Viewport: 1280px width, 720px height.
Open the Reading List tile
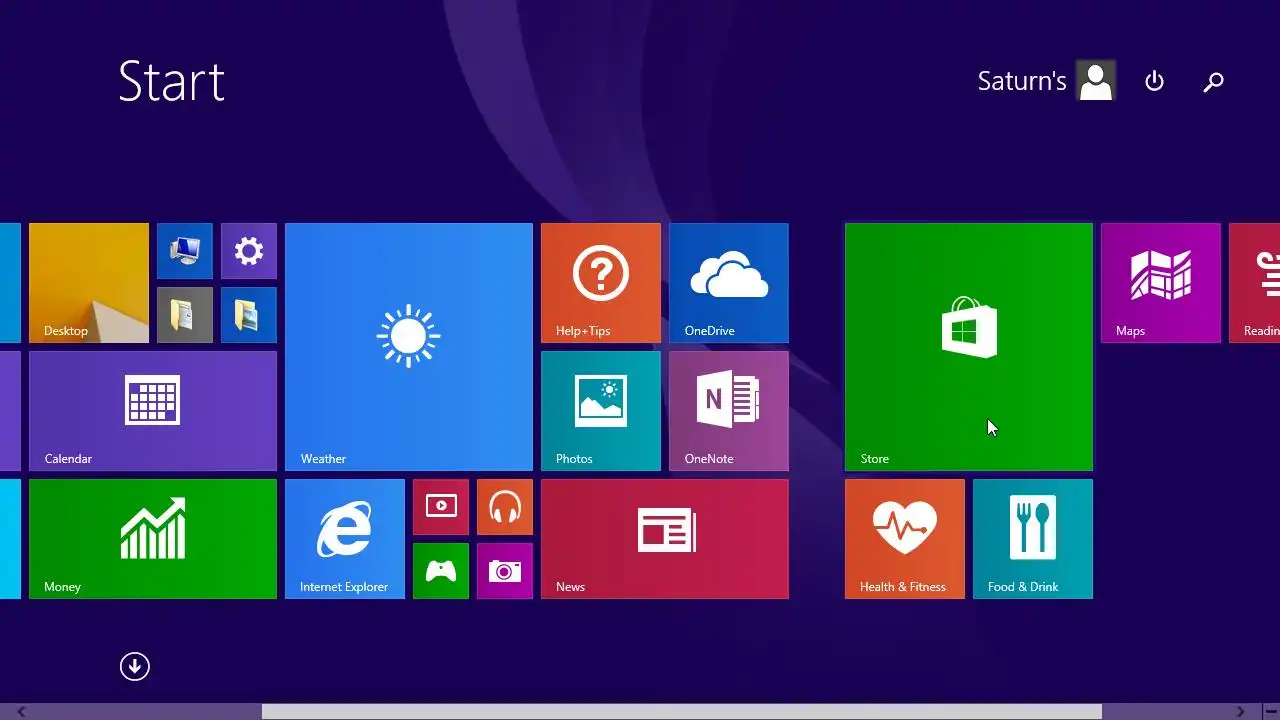point(1254,283)
